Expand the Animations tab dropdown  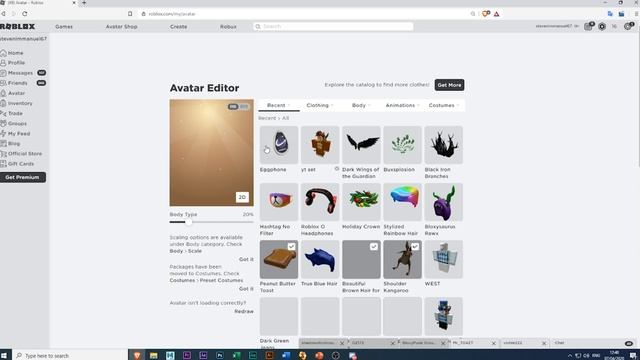tap(402, 105)
